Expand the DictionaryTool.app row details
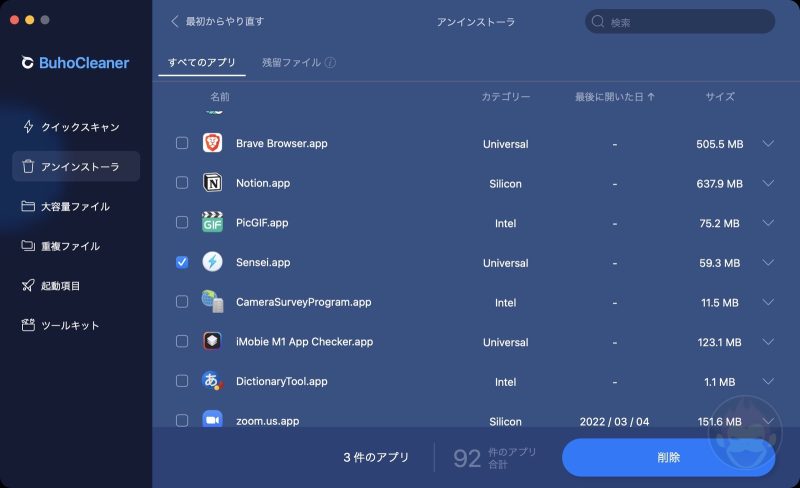 coord(768,381)
